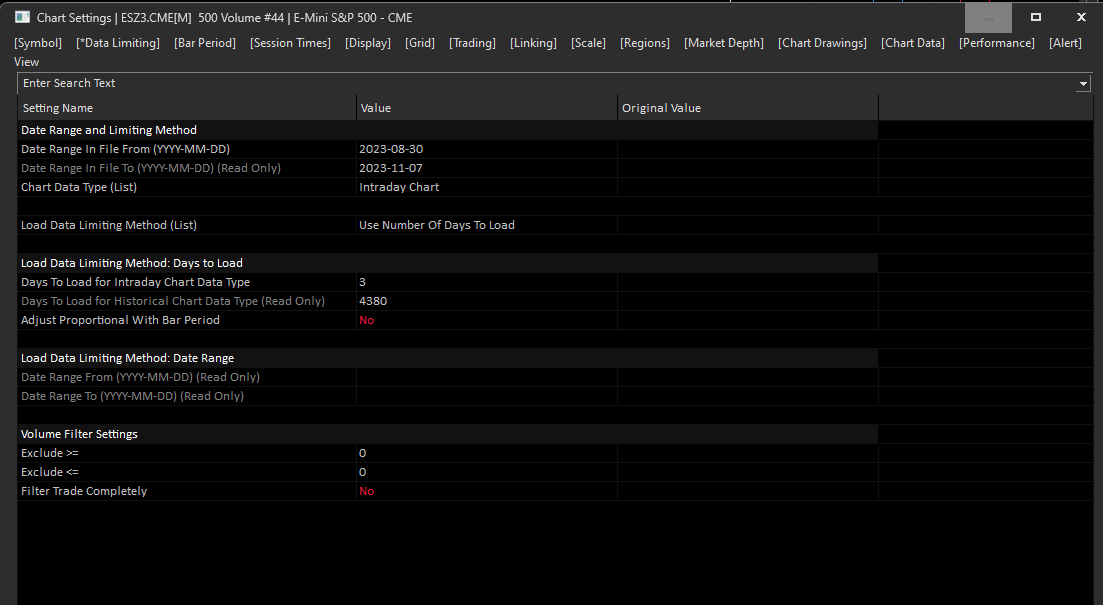Open the Chart Drawings tab

822,43
